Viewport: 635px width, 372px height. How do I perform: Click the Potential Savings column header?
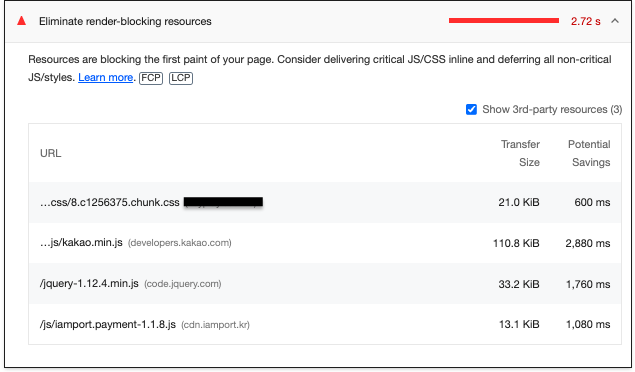coord(589,153)
